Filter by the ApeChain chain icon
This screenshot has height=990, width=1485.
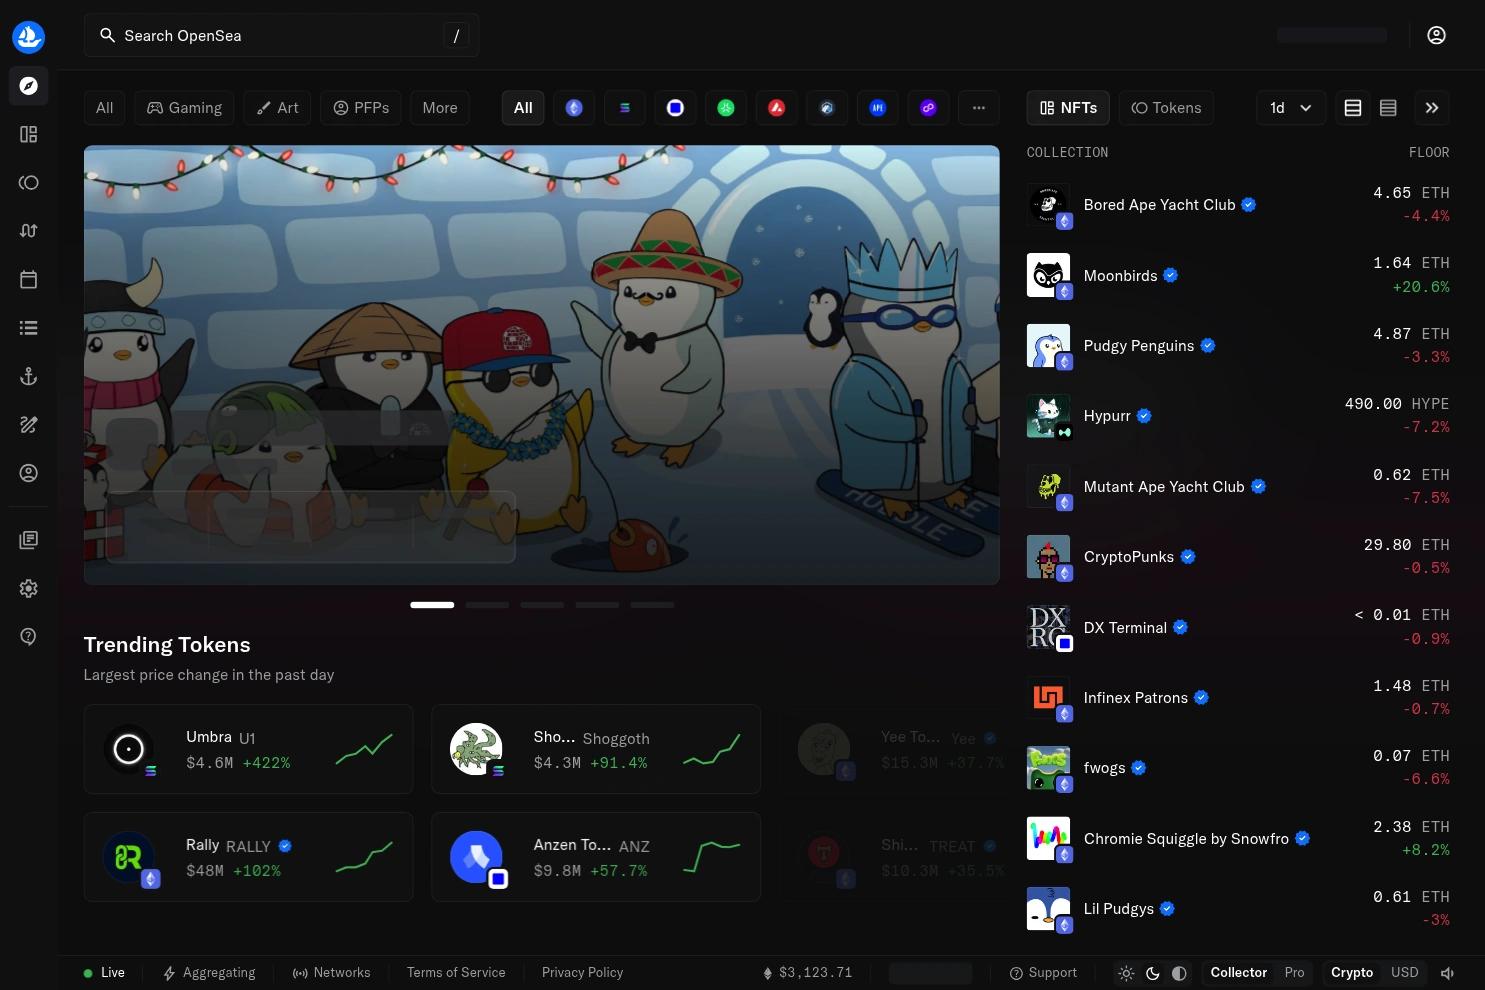click(x=878, y=108)
